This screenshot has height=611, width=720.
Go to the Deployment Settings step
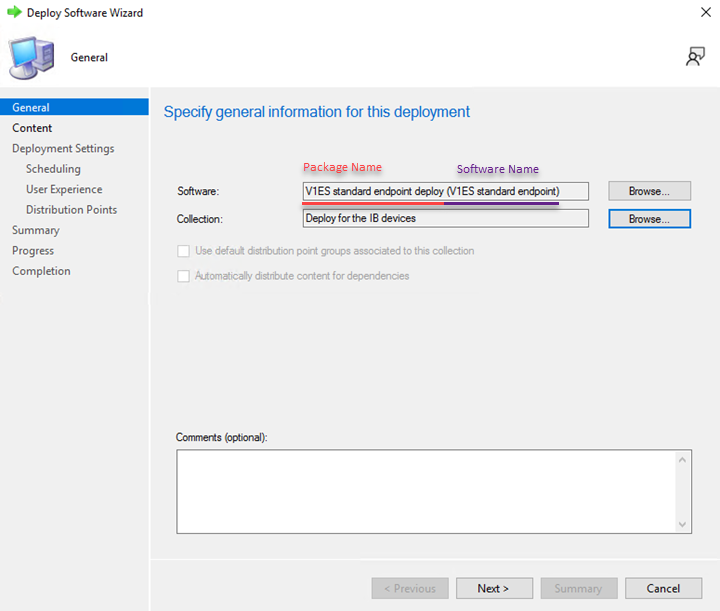click(63, 149)
